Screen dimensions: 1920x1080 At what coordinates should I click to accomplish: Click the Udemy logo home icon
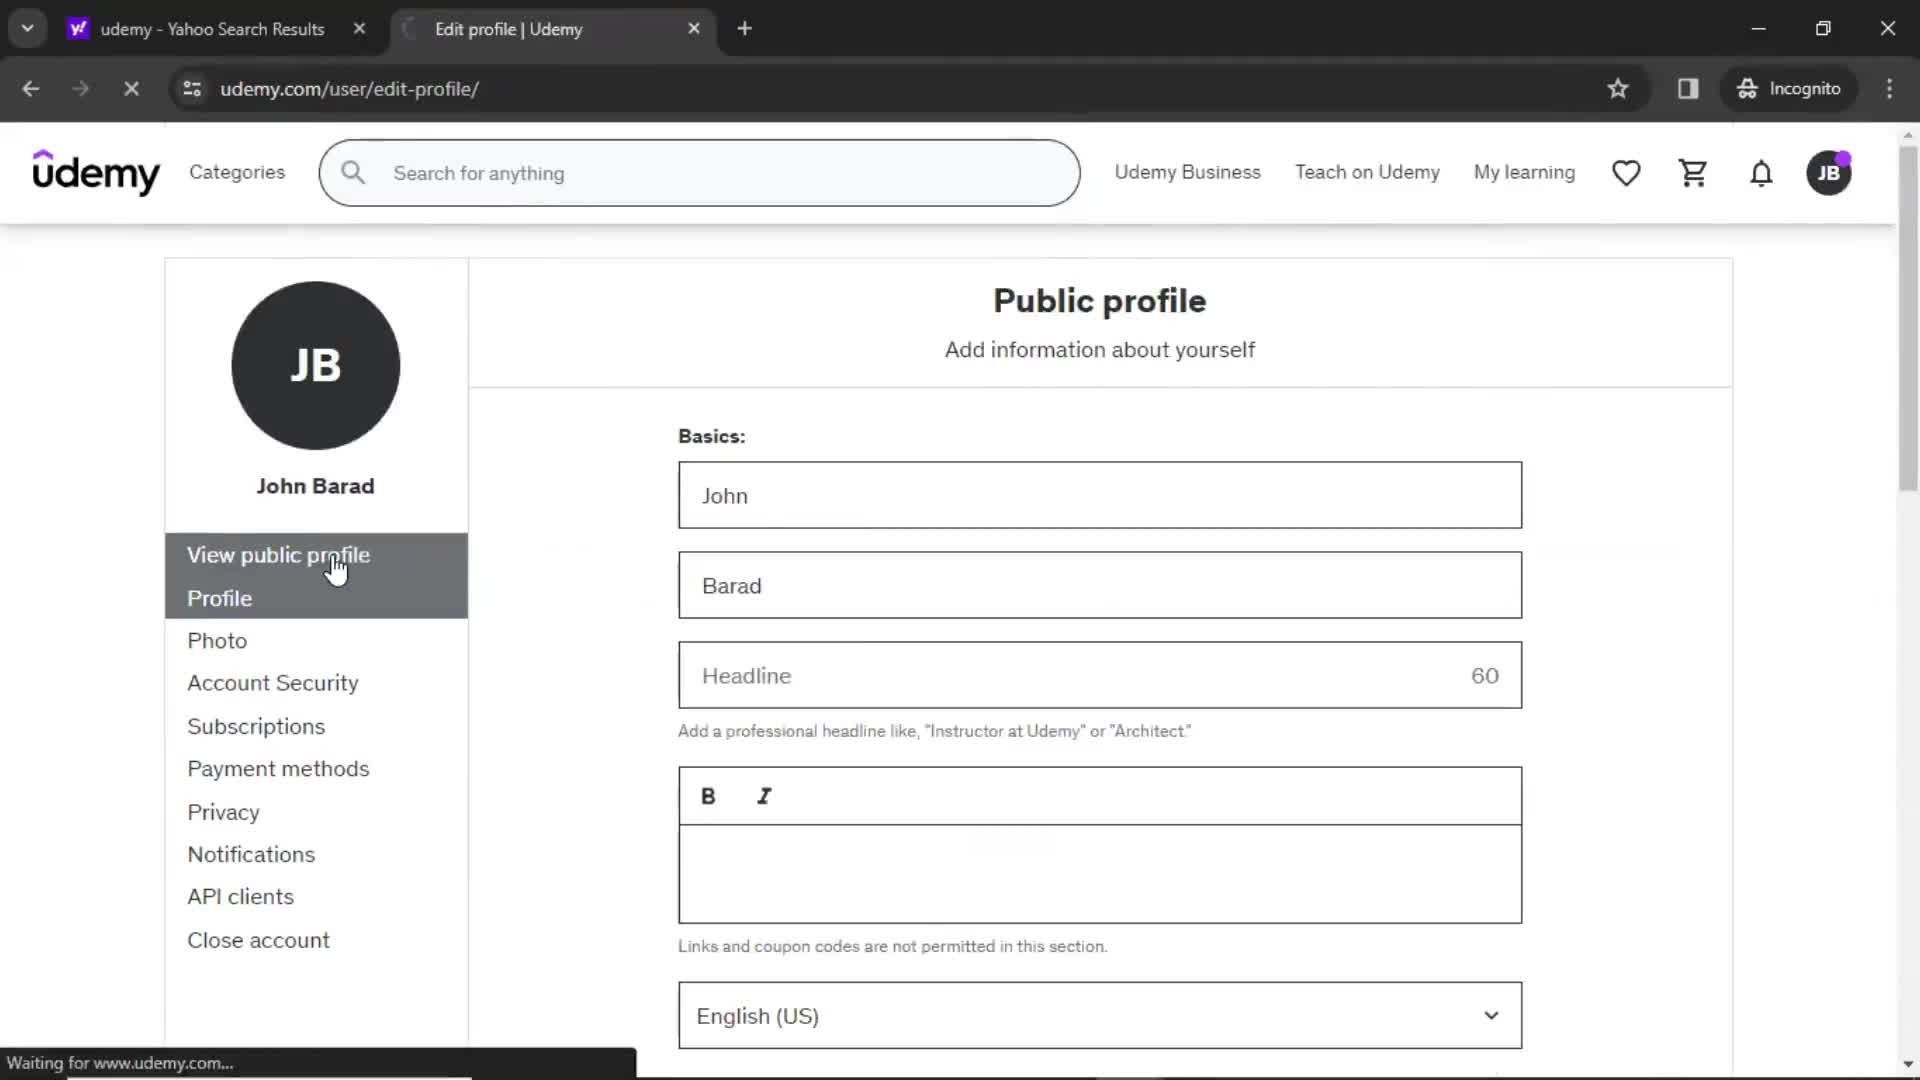click(x=96, y=173)
